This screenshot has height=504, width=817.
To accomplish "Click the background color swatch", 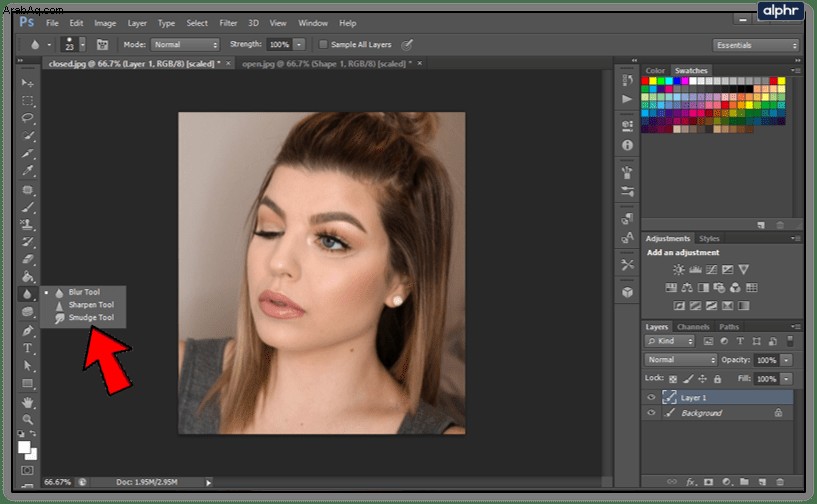I will [33, 456].
